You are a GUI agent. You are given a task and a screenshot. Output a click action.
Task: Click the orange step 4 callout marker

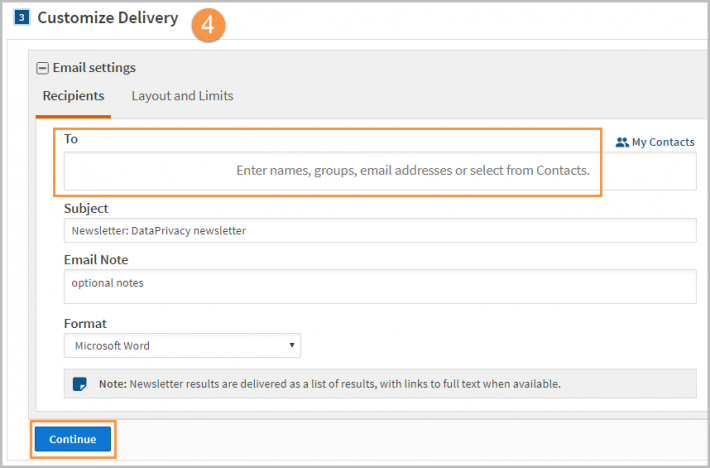(208, 25)
